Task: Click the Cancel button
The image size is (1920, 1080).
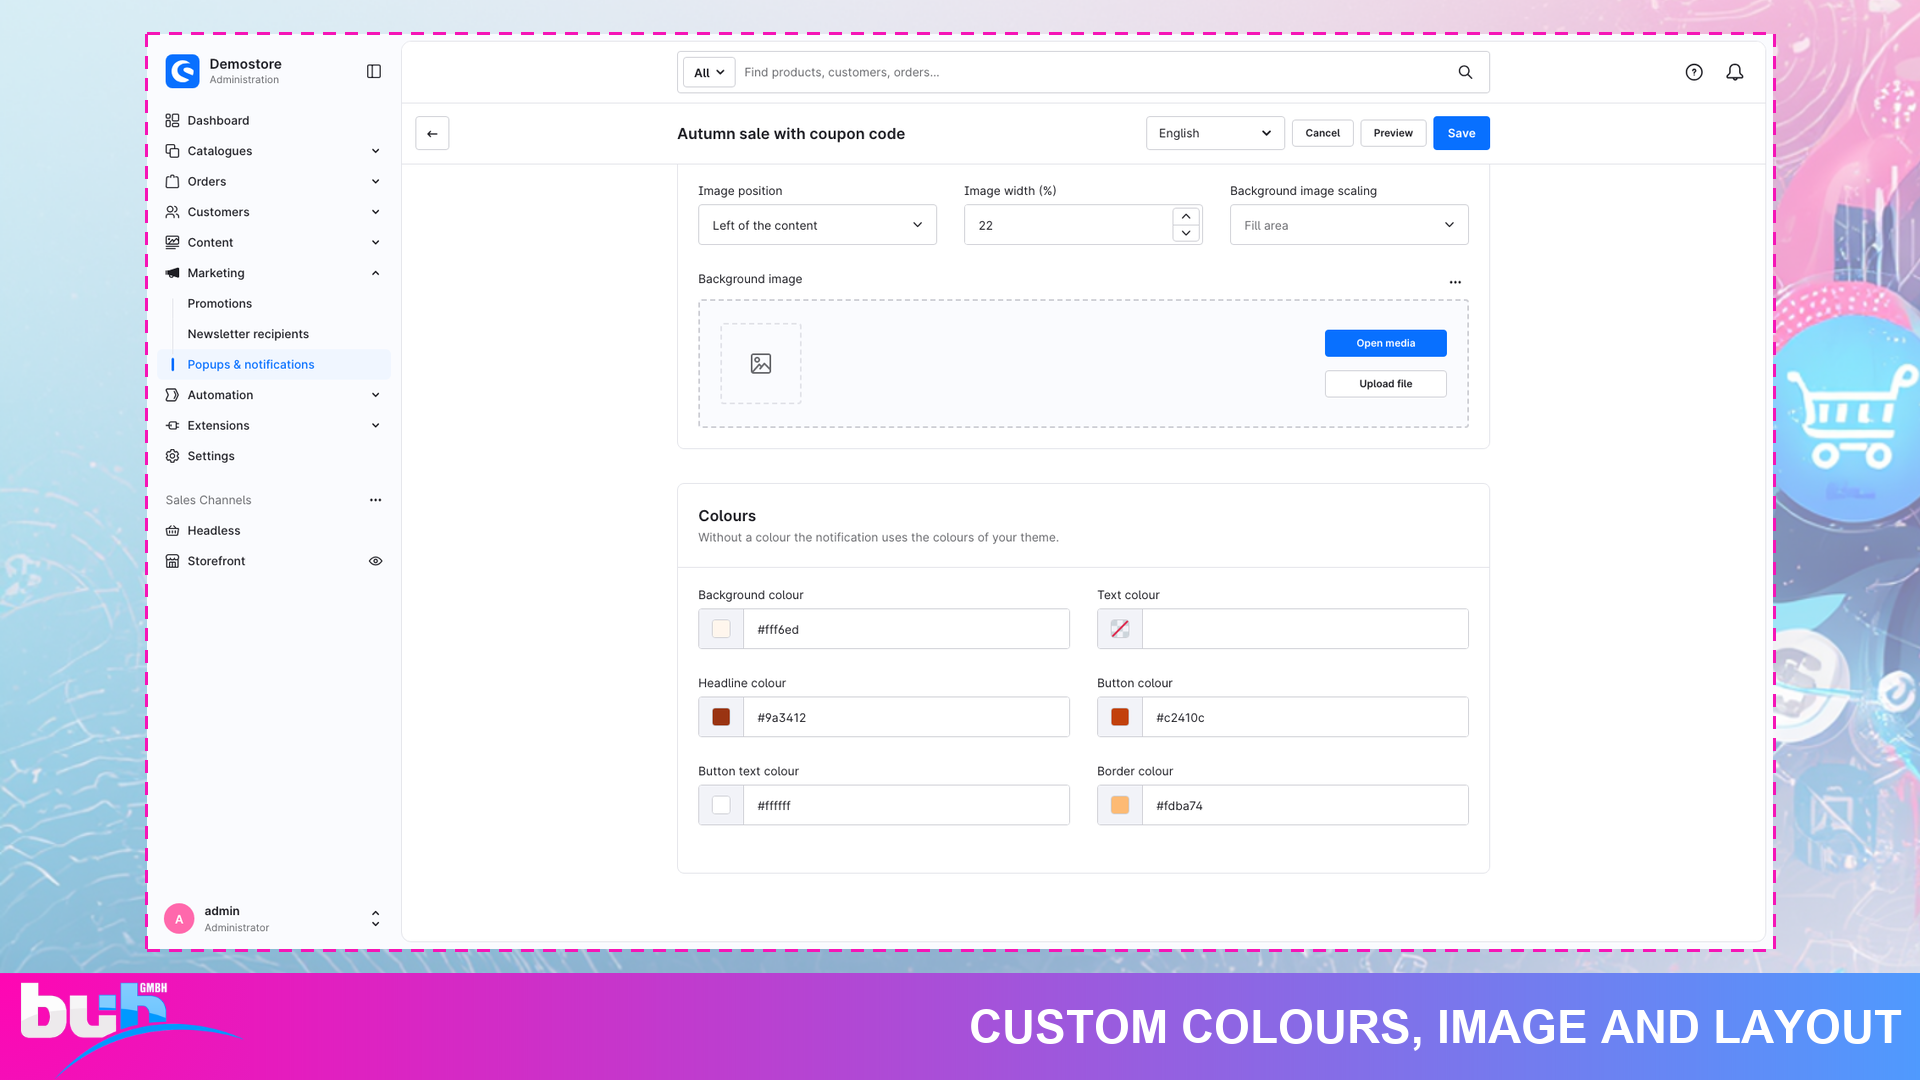Action: 1322,133
